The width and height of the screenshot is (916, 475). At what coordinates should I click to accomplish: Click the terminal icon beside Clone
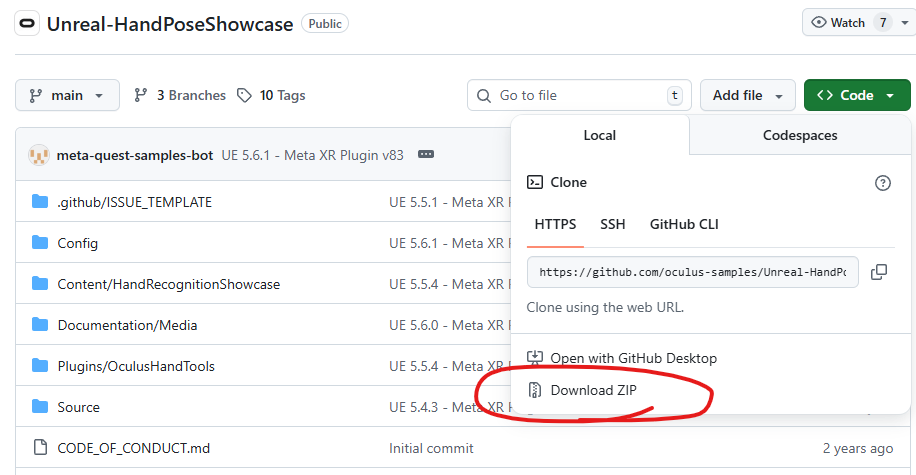click(535, 182)
